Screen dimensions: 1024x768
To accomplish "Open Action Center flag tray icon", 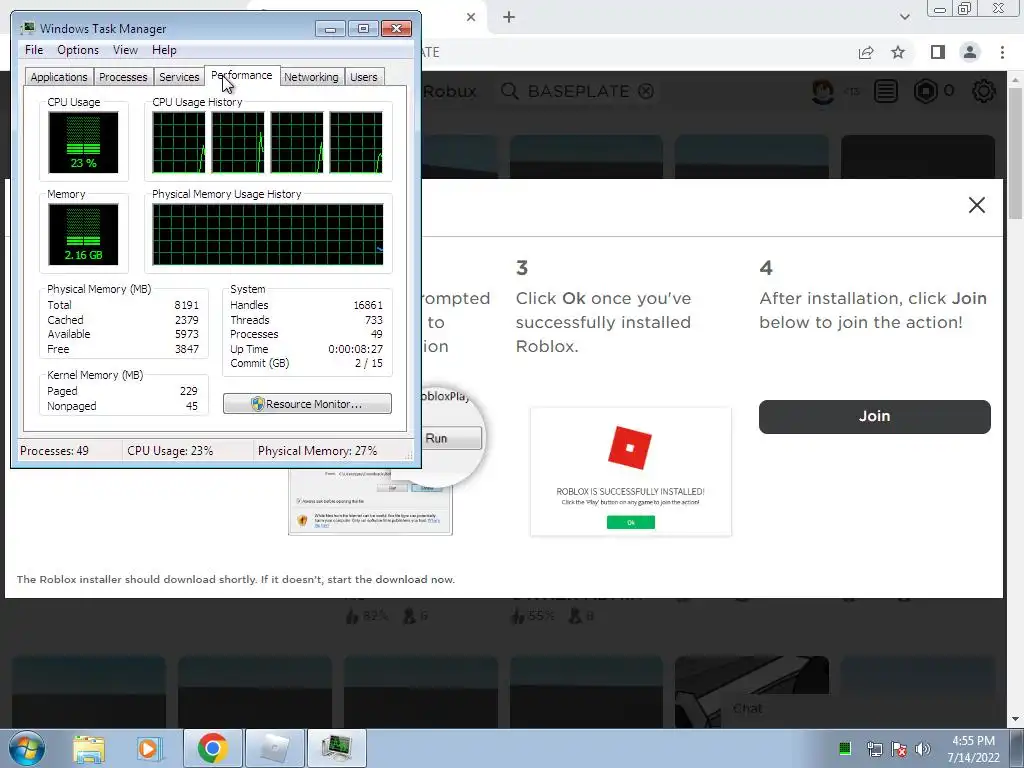I will [899, 748].
